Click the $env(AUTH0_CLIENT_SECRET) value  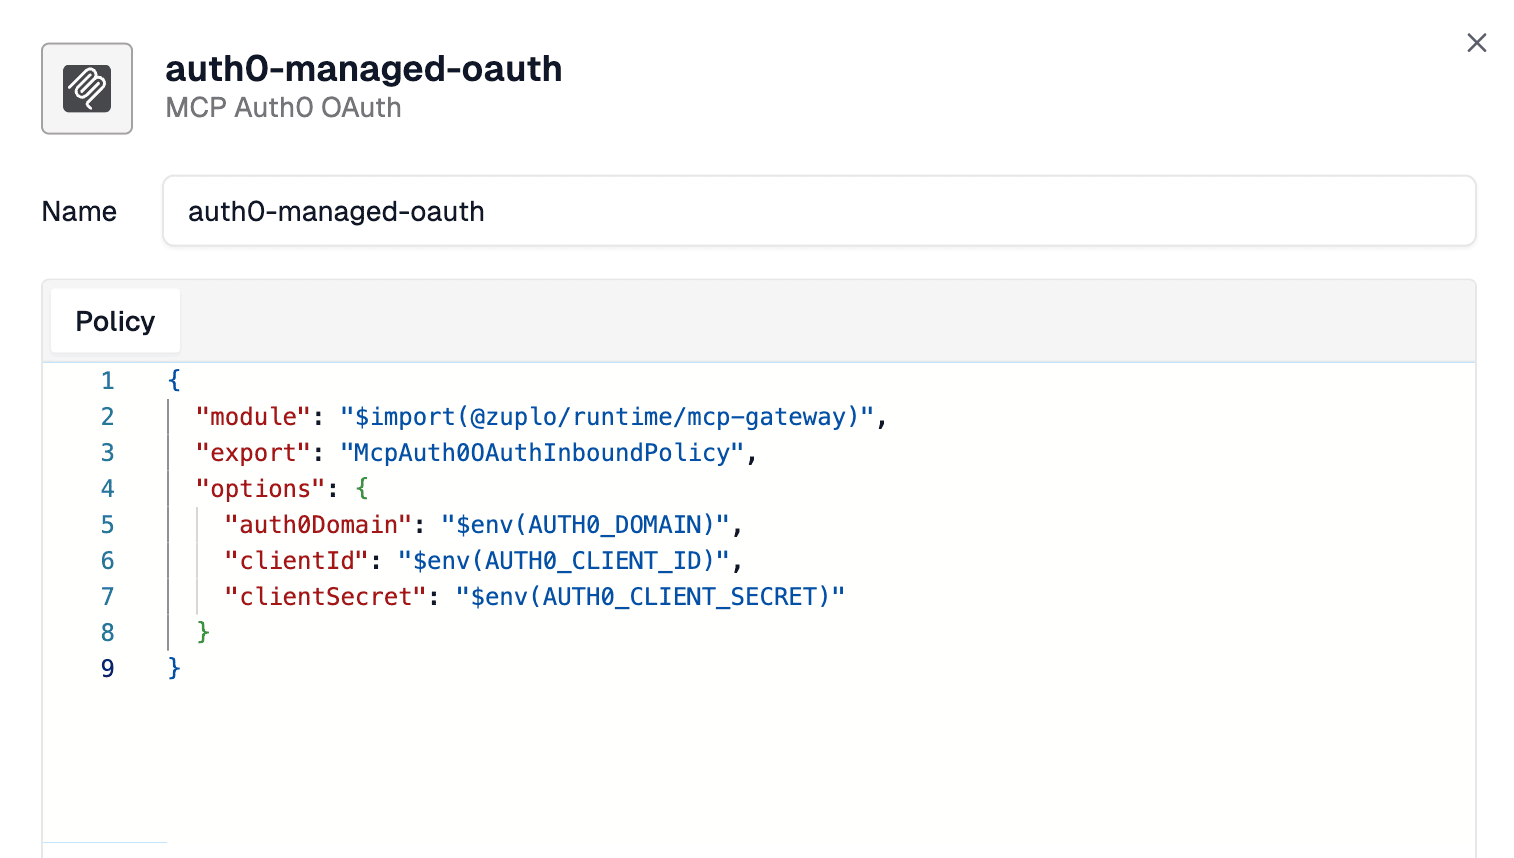[x=650, y=597]
